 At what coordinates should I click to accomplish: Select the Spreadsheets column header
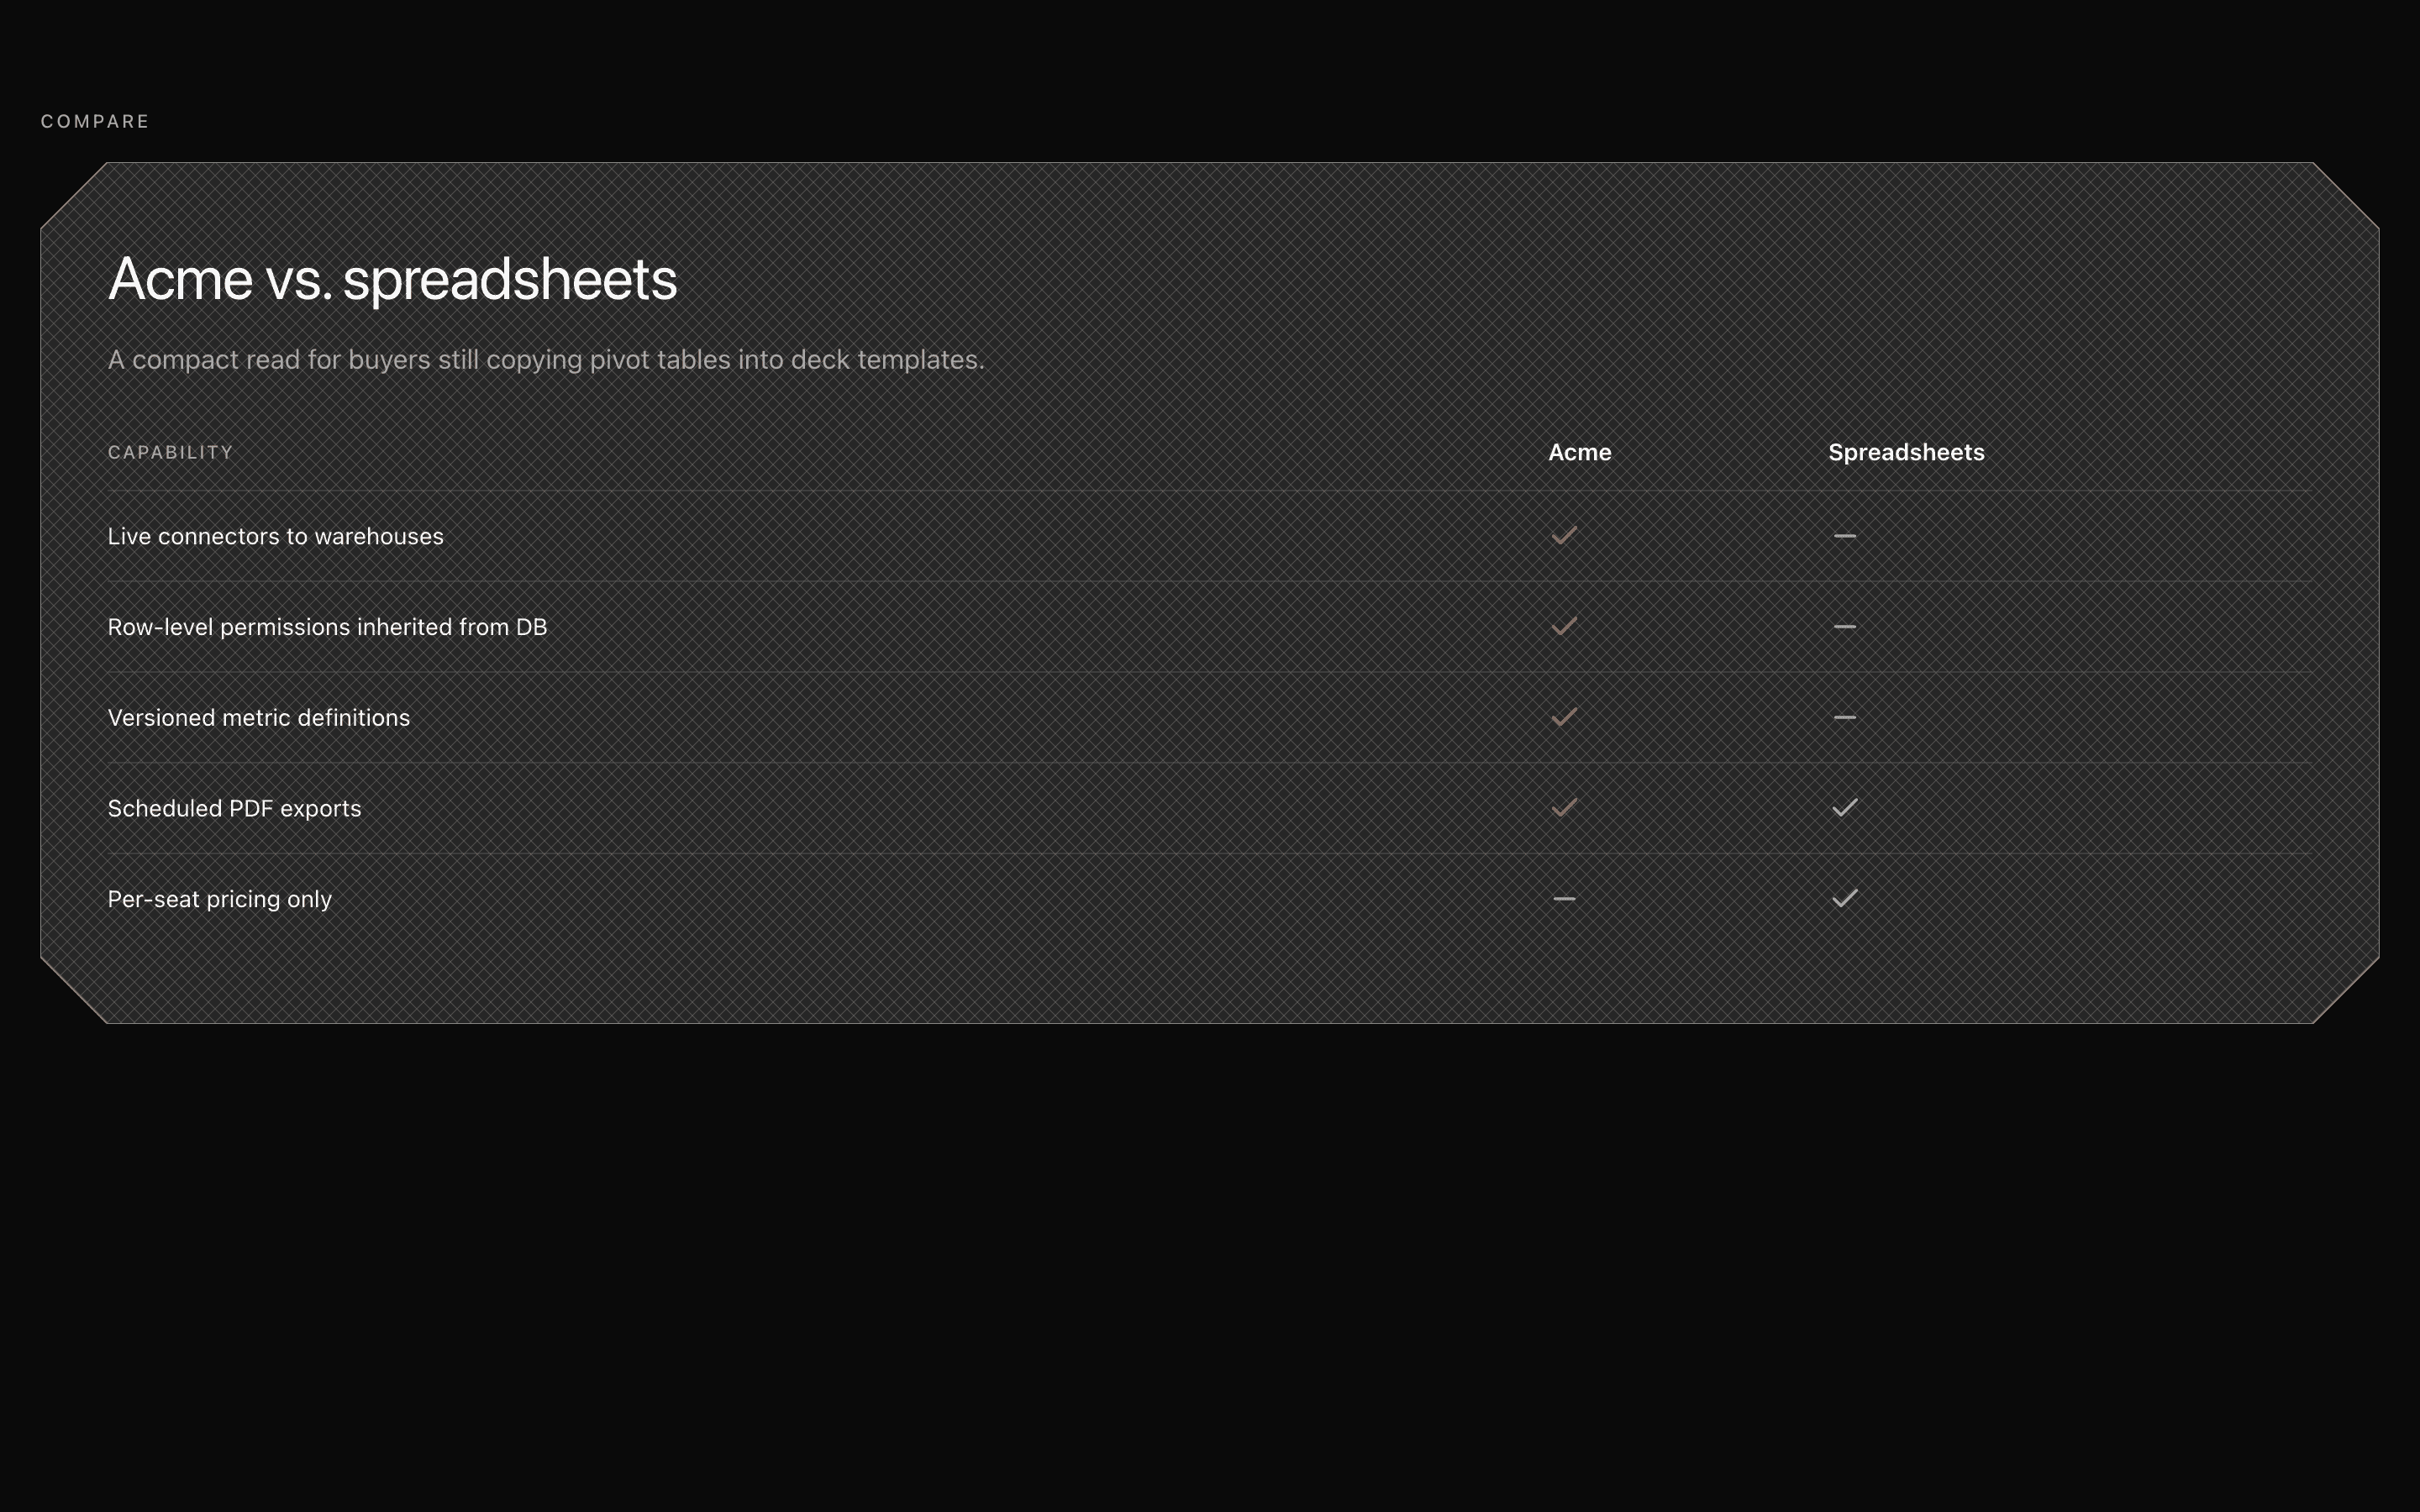1905,452
